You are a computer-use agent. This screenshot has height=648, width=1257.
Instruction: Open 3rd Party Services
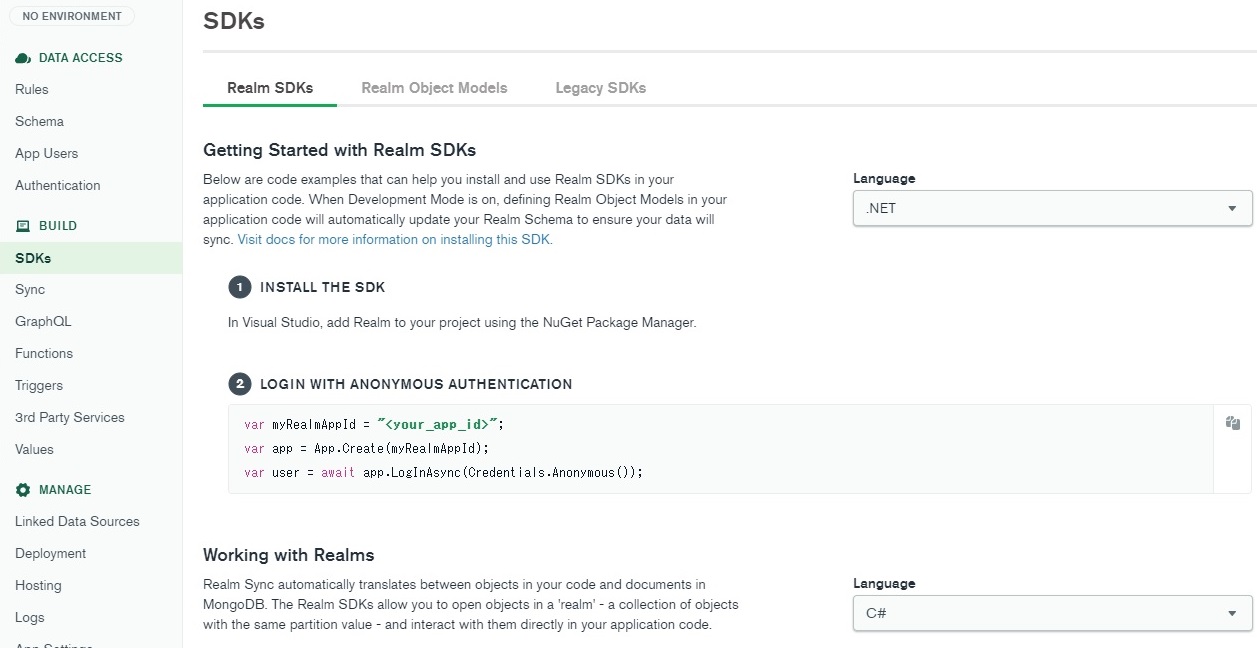coord(70,417)
